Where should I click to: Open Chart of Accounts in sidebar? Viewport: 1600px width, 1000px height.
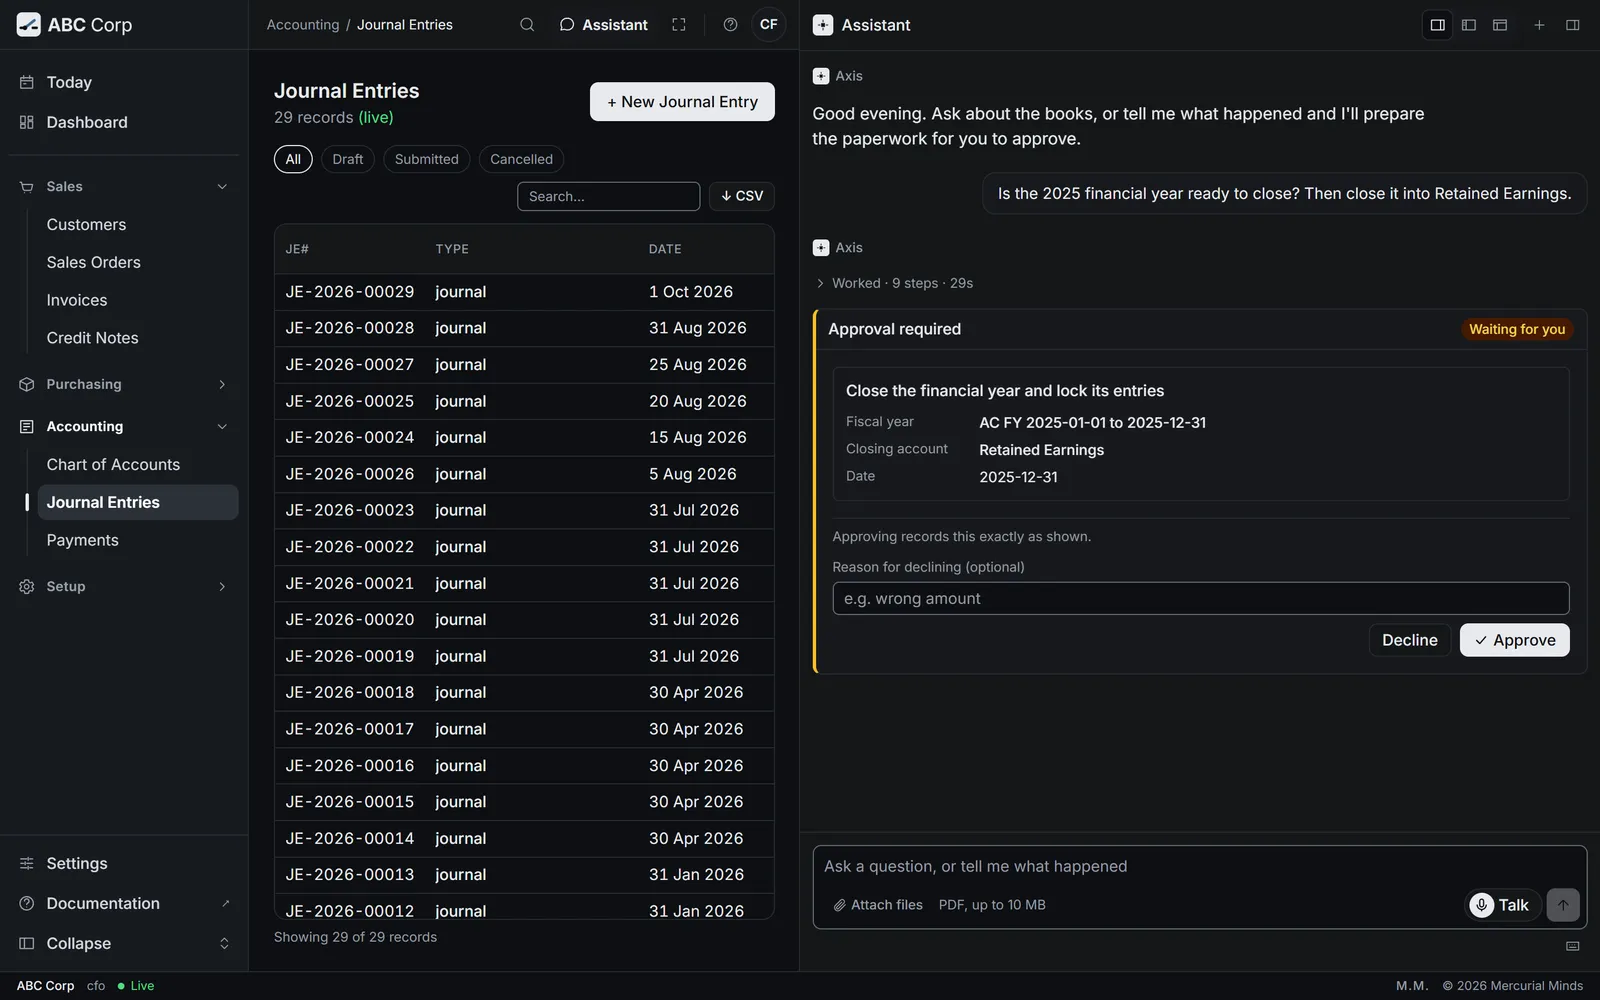[x=138, y=464]
